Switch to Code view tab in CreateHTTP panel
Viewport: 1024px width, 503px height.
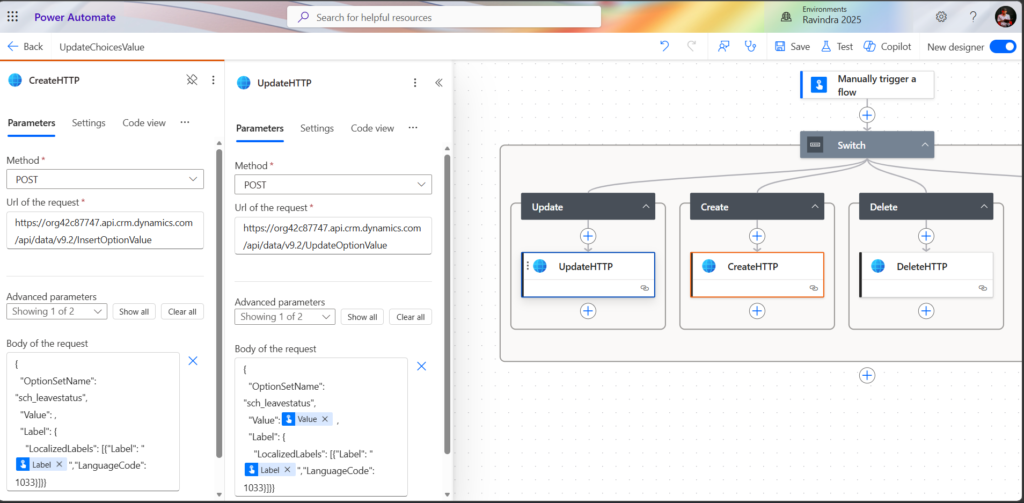144,123
